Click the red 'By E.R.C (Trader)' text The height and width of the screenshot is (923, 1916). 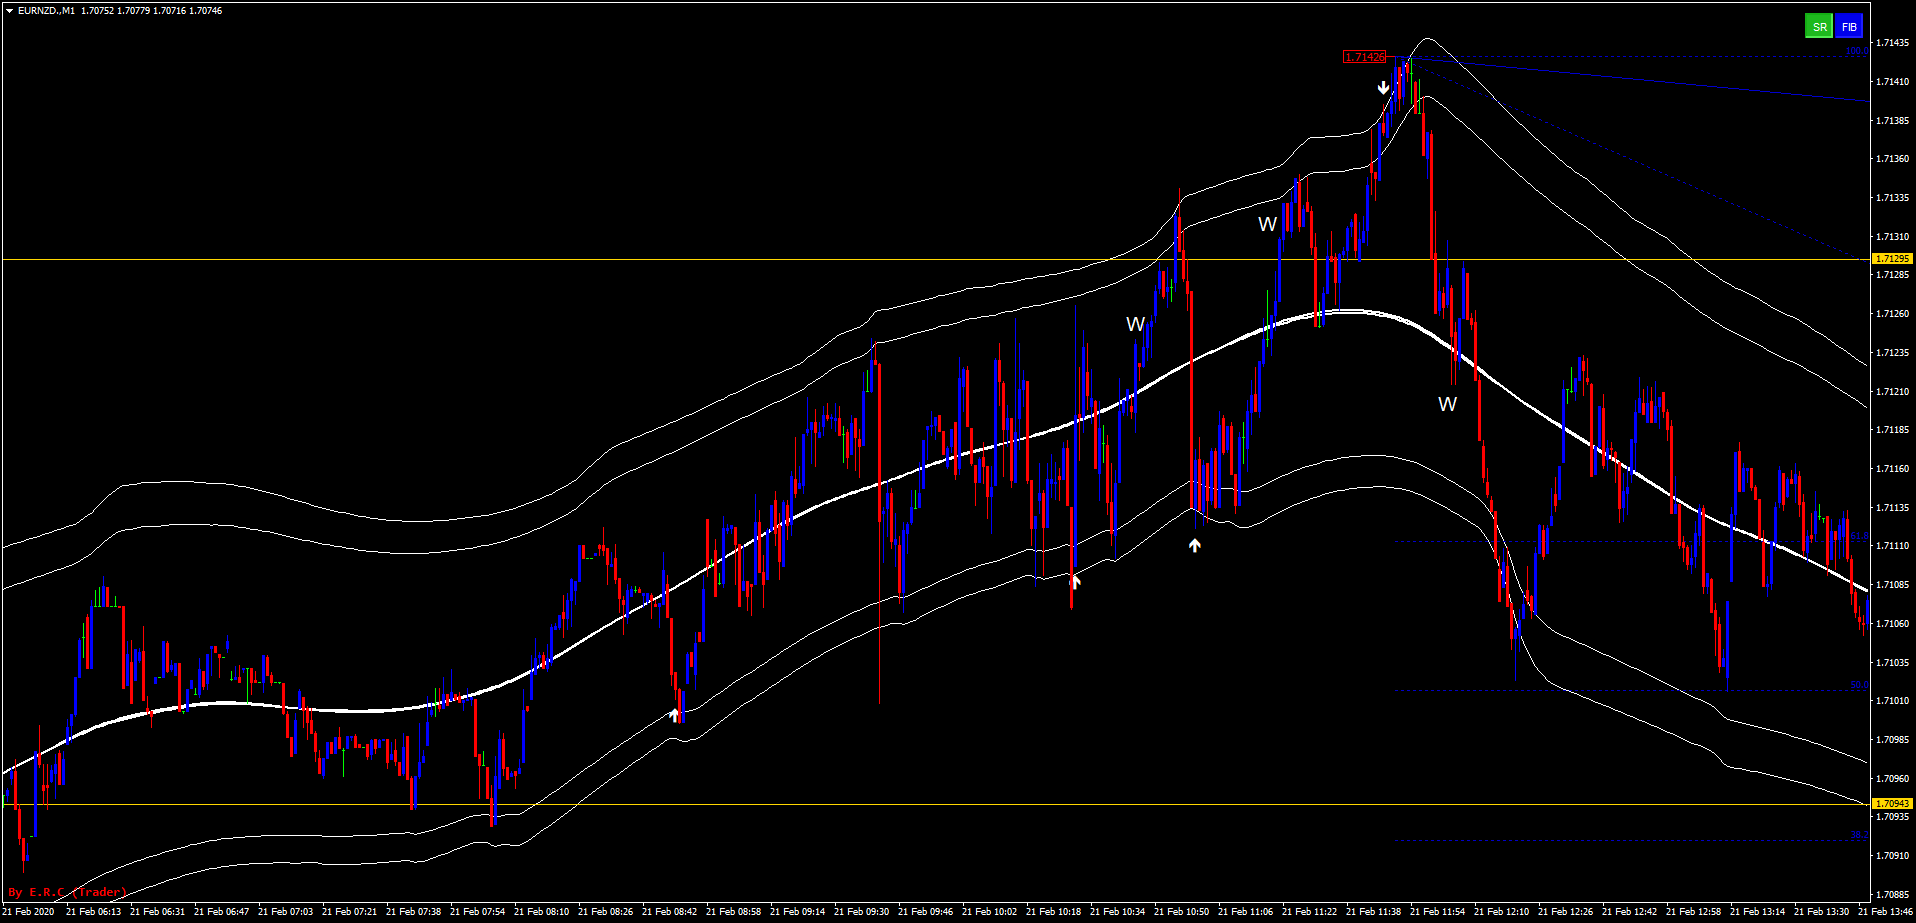(67, 892)
